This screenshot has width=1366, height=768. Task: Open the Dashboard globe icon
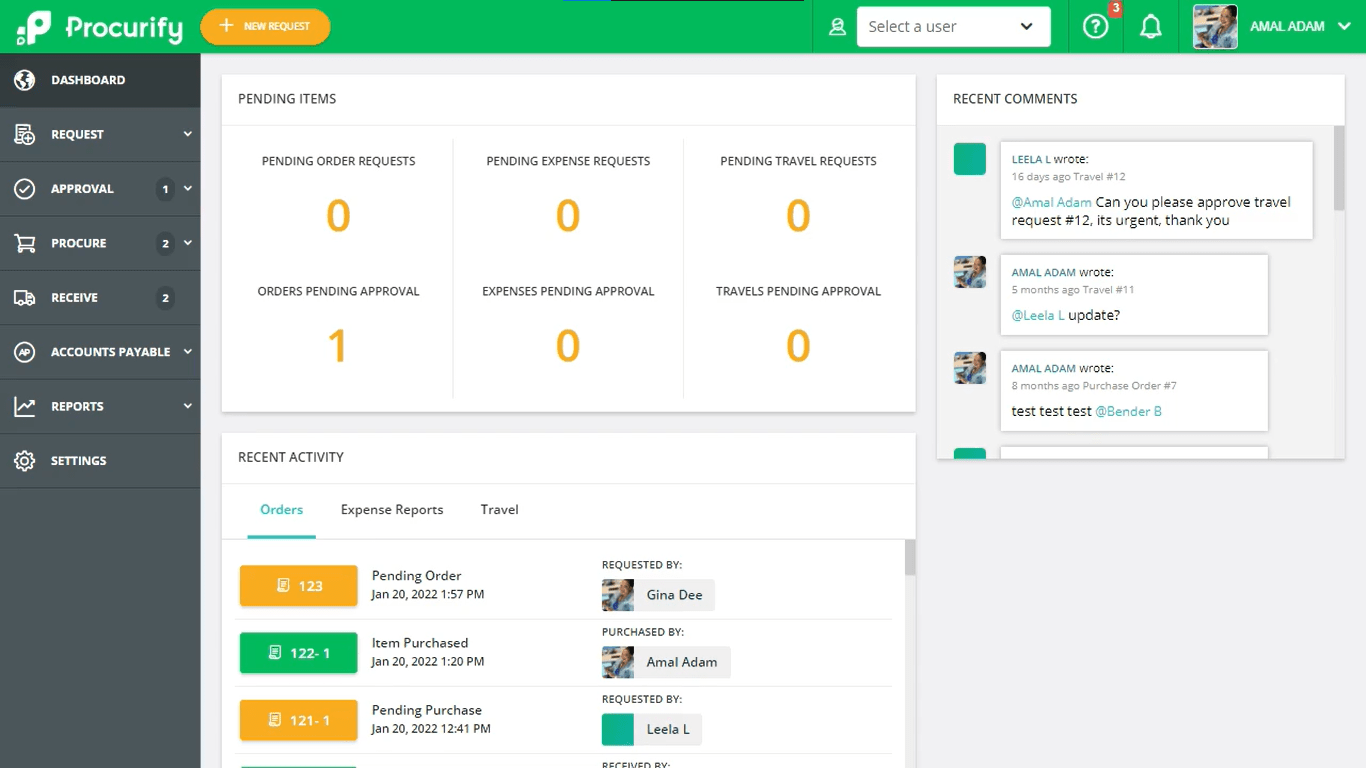click(x=25, y=80)
